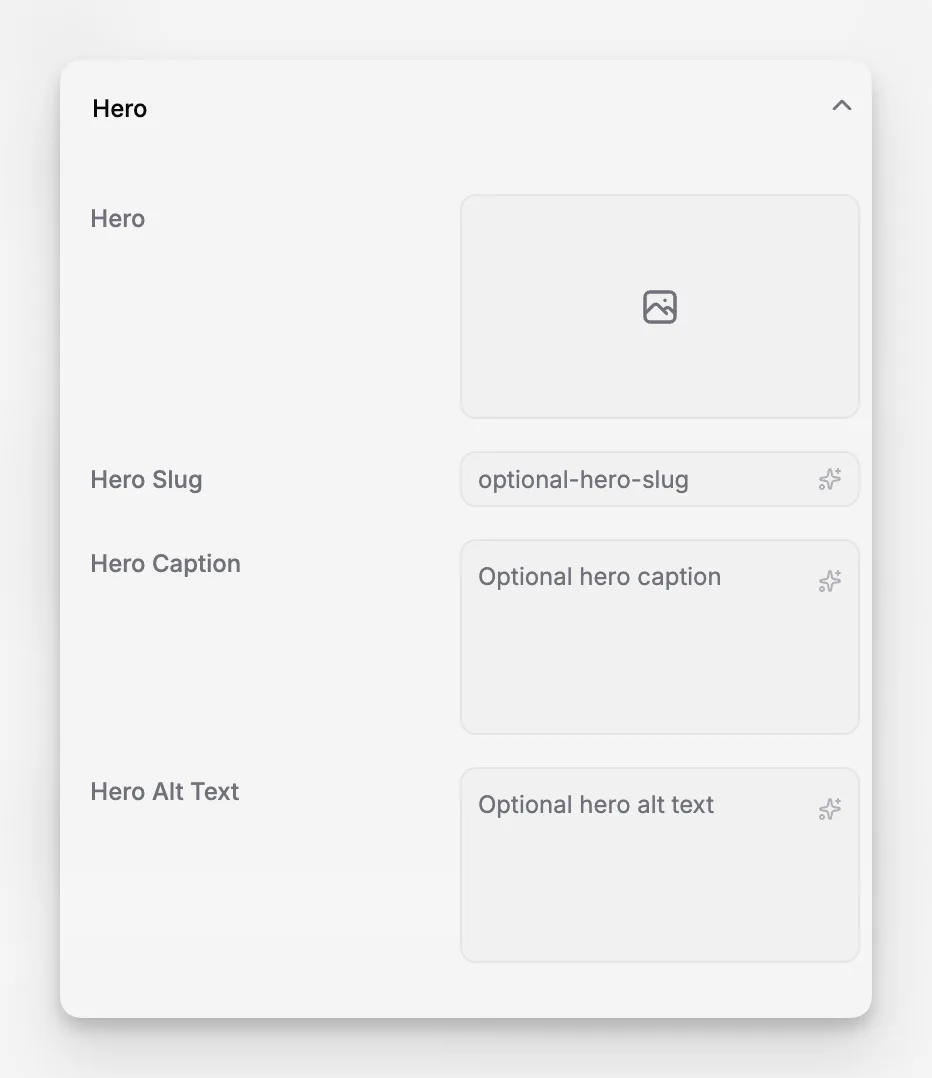The height and width of the screenshot is (1078, 932).
Task: Click the 'Optional hero alt text' placeholder
Action: 596,804
